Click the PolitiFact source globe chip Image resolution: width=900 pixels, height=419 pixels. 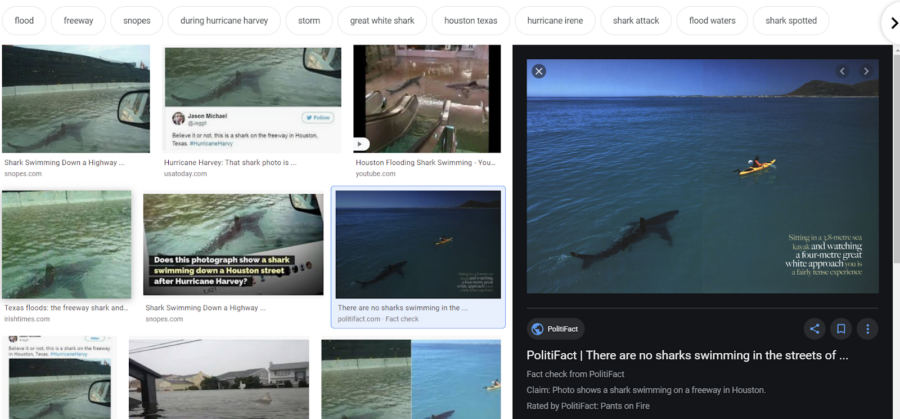[x=556, y=329]
